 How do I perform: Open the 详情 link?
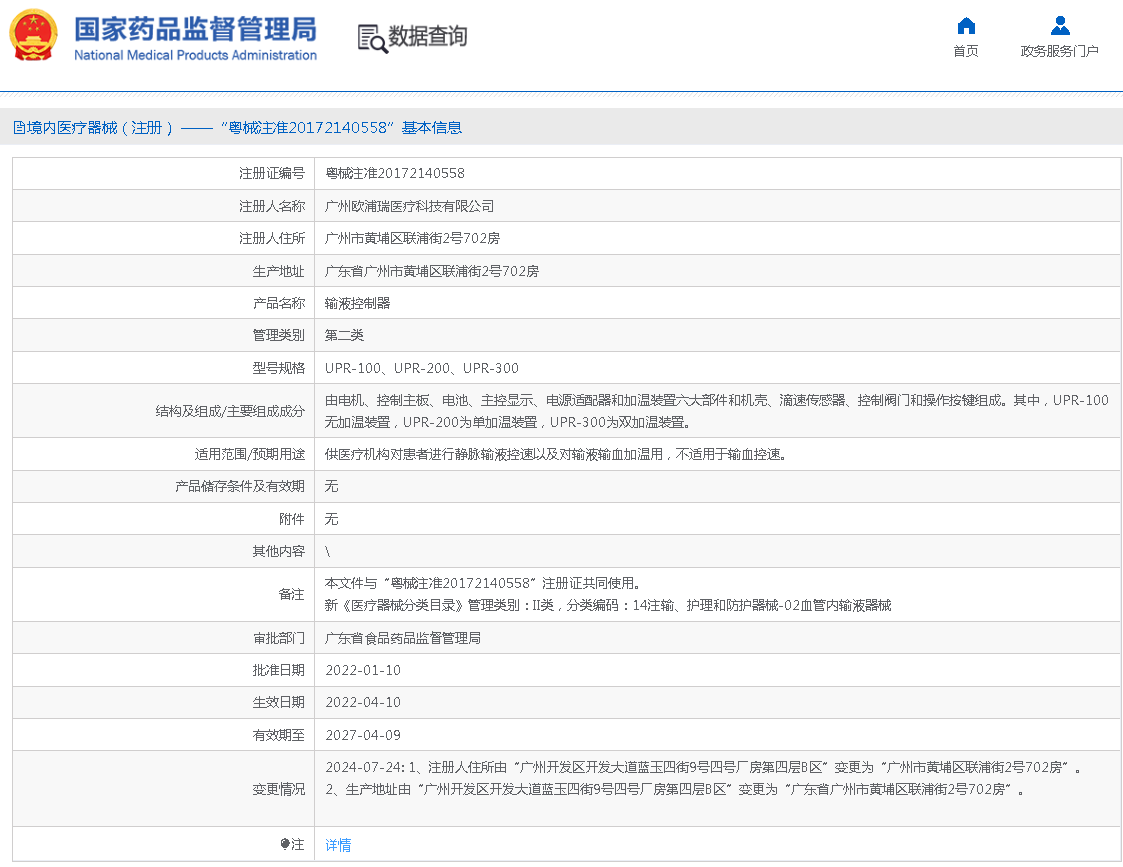(x=338, y=845)
